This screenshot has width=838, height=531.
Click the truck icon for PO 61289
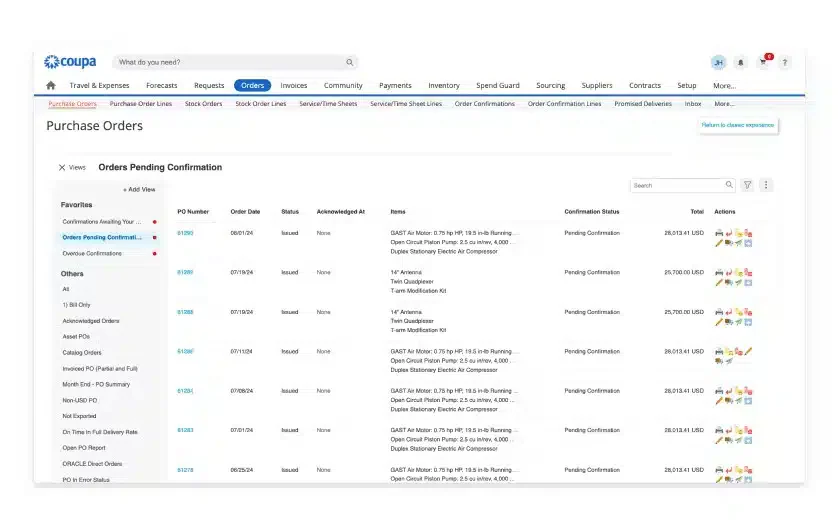(729, 283)
